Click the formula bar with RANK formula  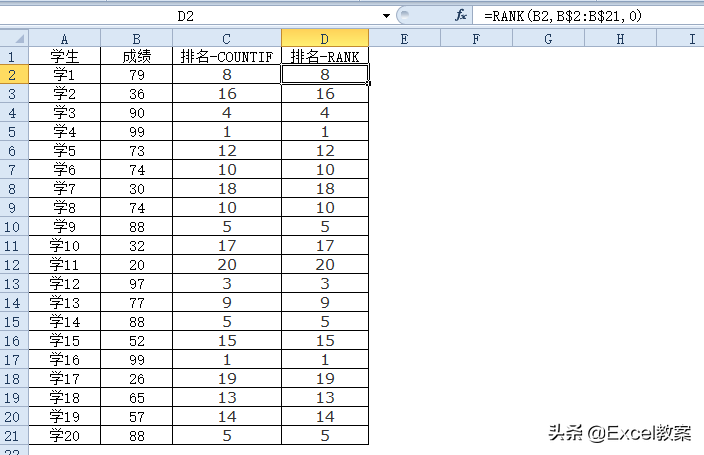pos(588,16)
